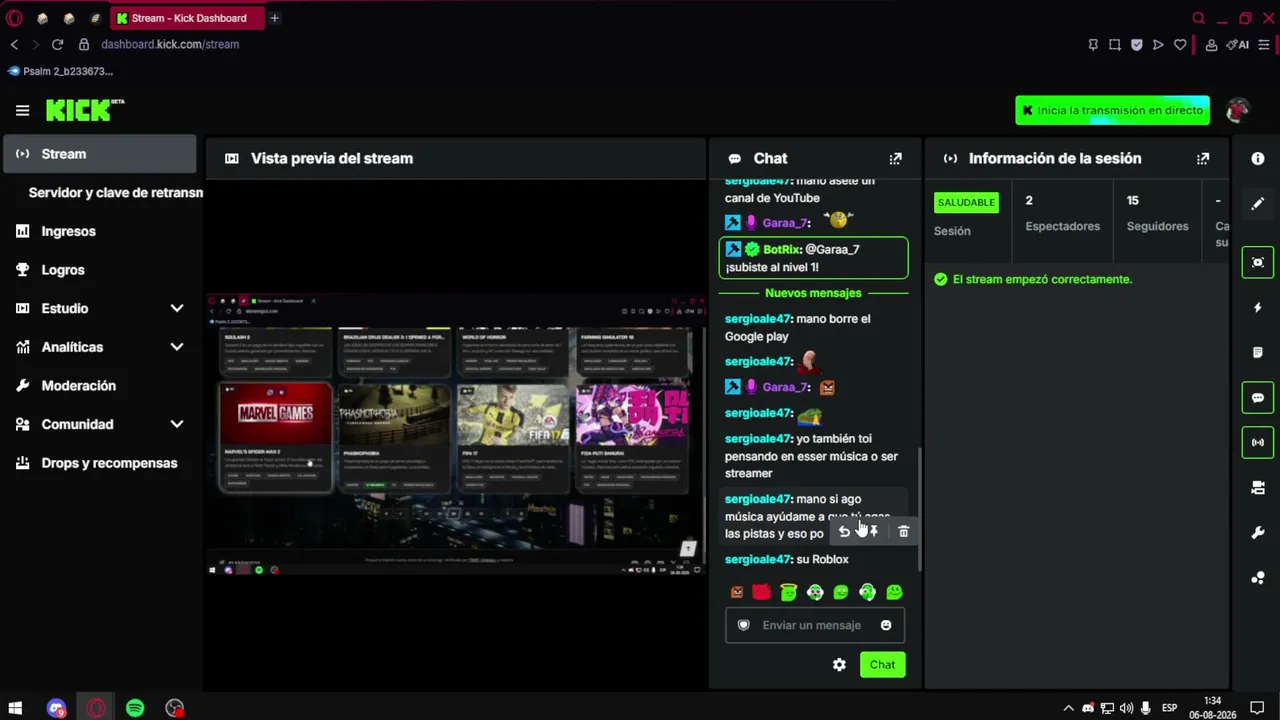Click BotRix username in chat
Image resolution: width=1280 pixels, height=720 pixels.
(781, 249)
